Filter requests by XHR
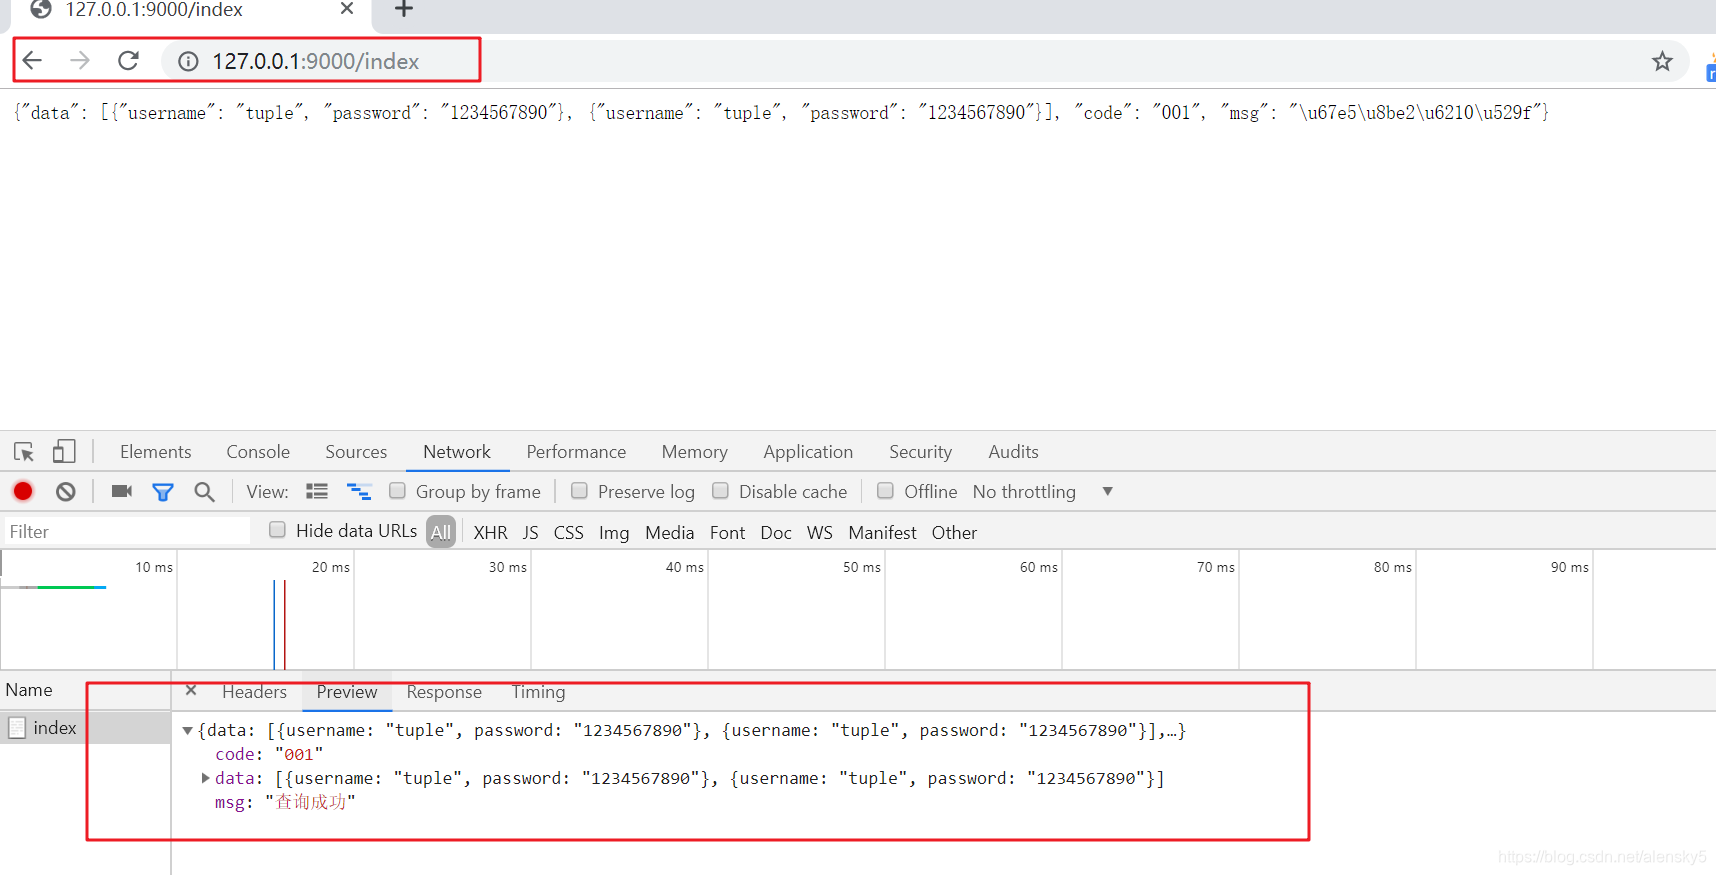Image resolution: width=1716 pixels, height=875 pixels. coord(490,533)
